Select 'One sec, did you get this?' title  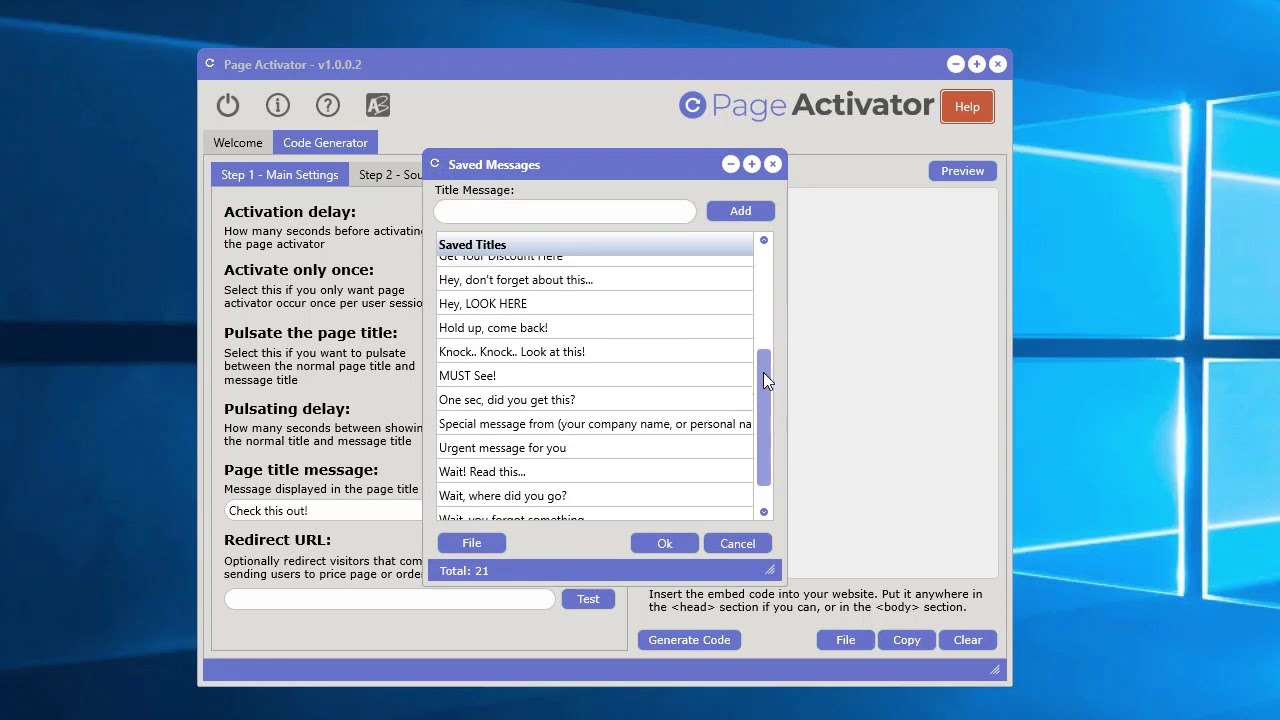pyautogui.click(x=595, y=400)
